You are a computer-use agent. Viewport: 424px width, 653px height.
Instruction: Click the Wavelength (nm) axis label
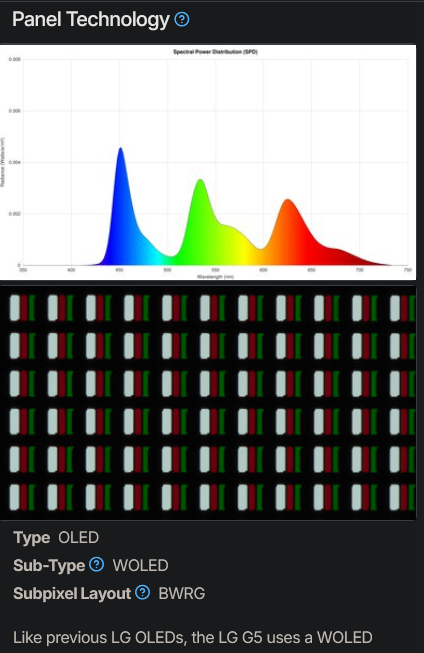click(215, 277)
